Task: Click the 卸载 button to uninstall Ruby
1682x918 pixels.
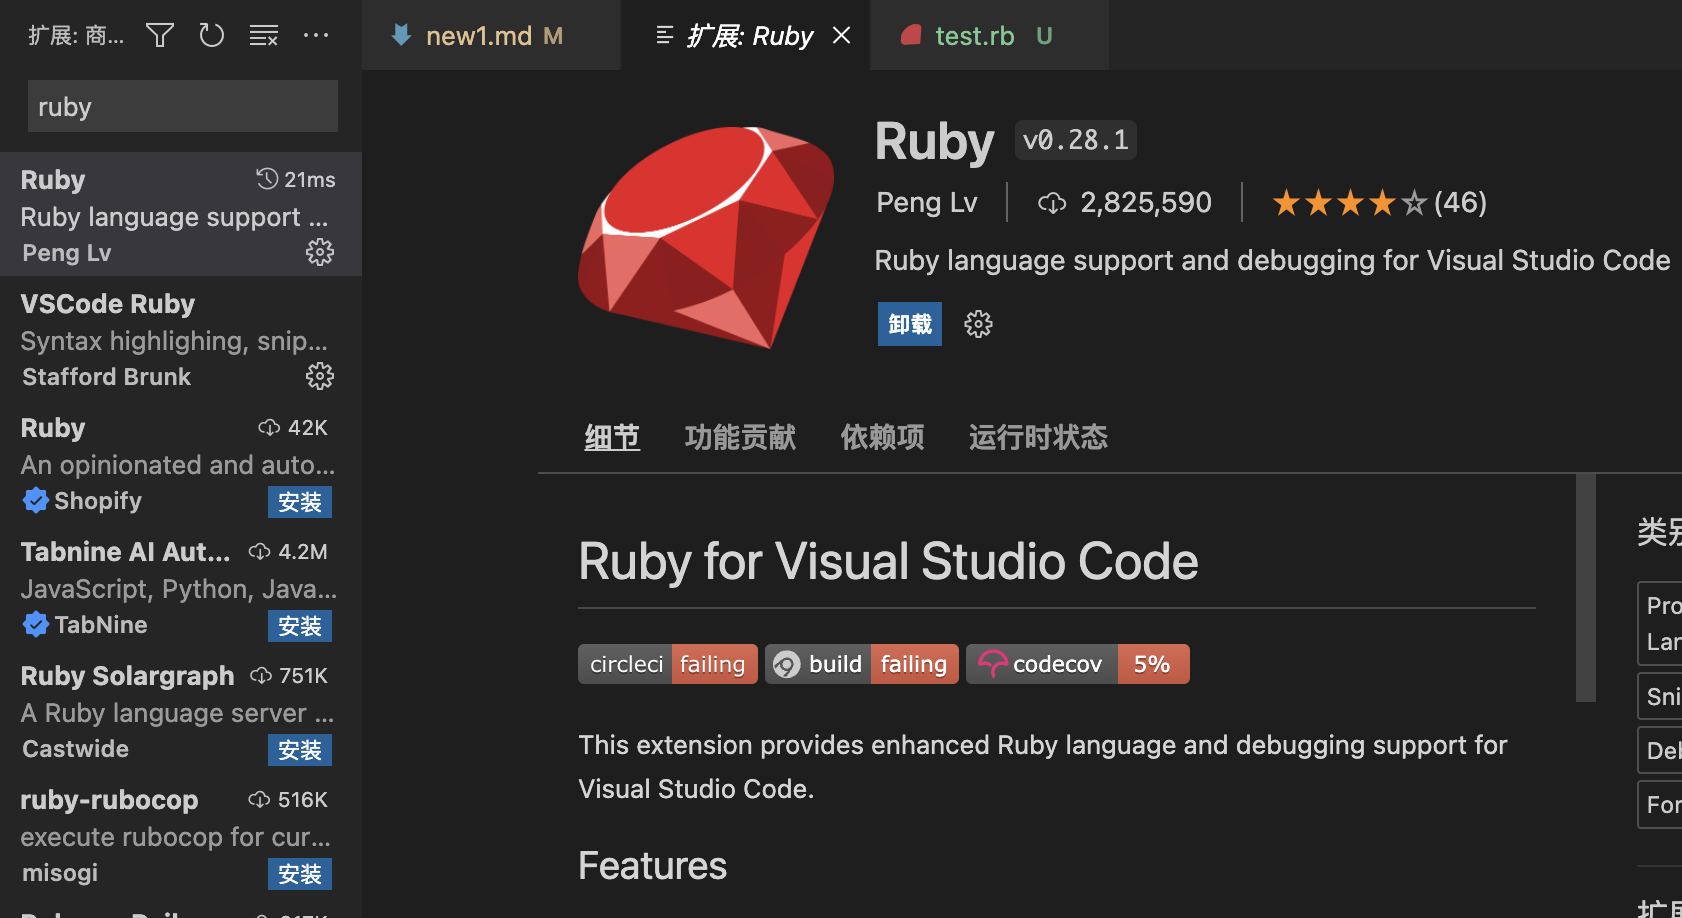Action: point(909,323)
